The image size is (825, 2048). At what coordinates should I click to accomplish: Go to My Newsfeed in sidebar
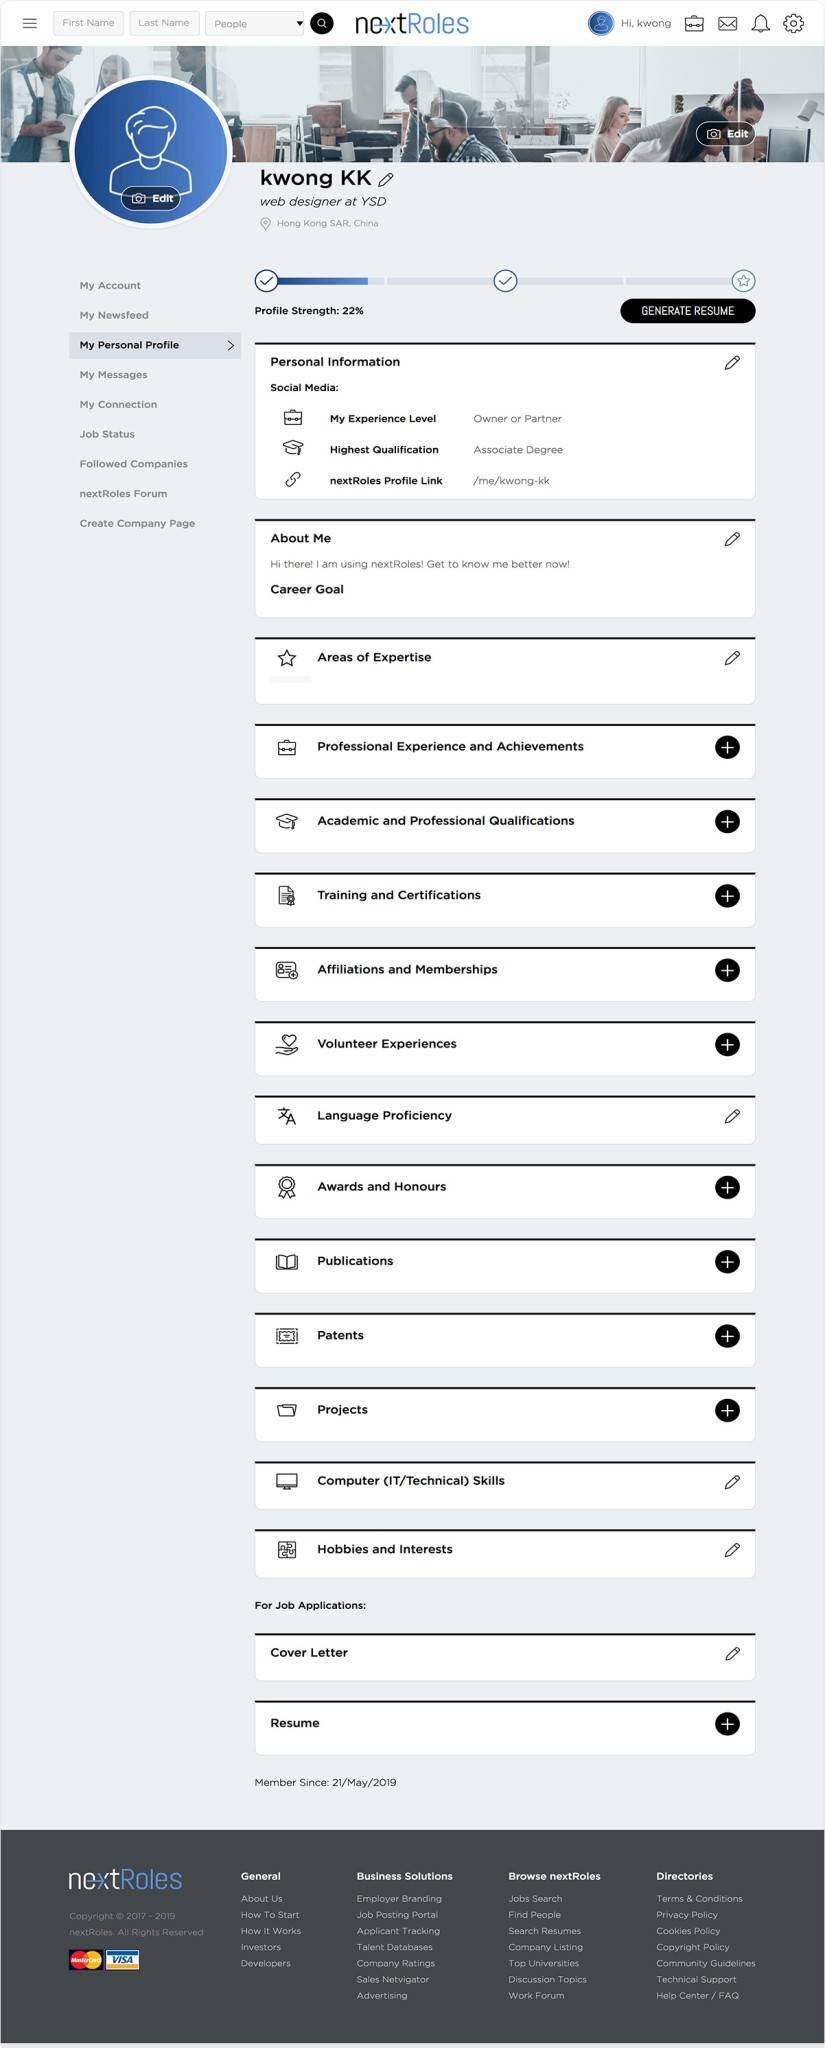point(114,315)
